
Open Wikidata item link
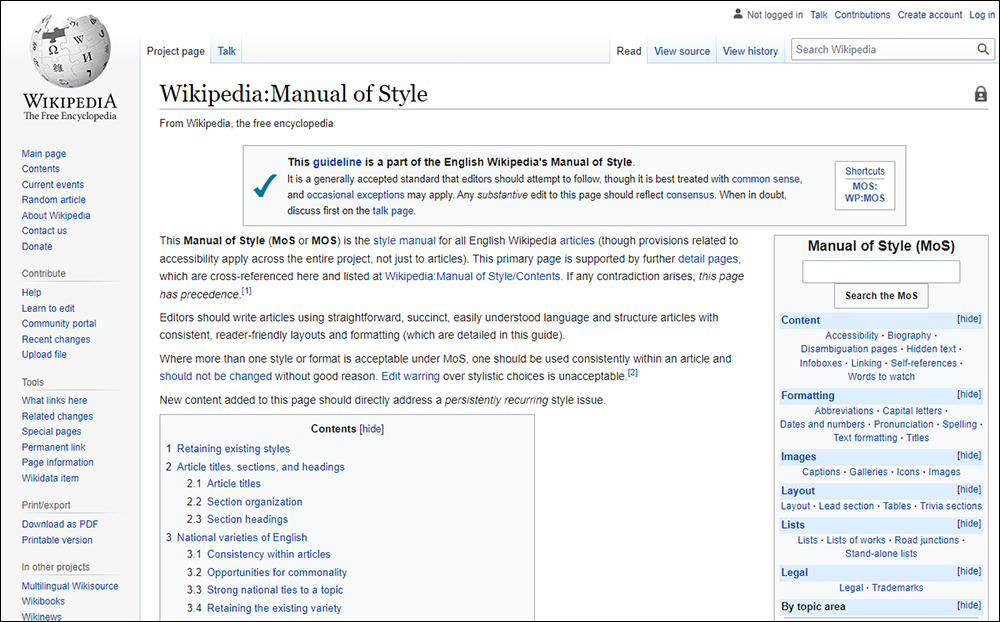pyautogui.click(x=50, y=478)
